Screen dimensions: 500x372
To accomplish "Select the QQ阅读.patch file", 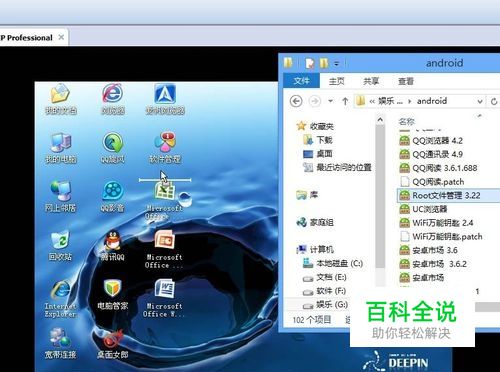I will [432, 182].
